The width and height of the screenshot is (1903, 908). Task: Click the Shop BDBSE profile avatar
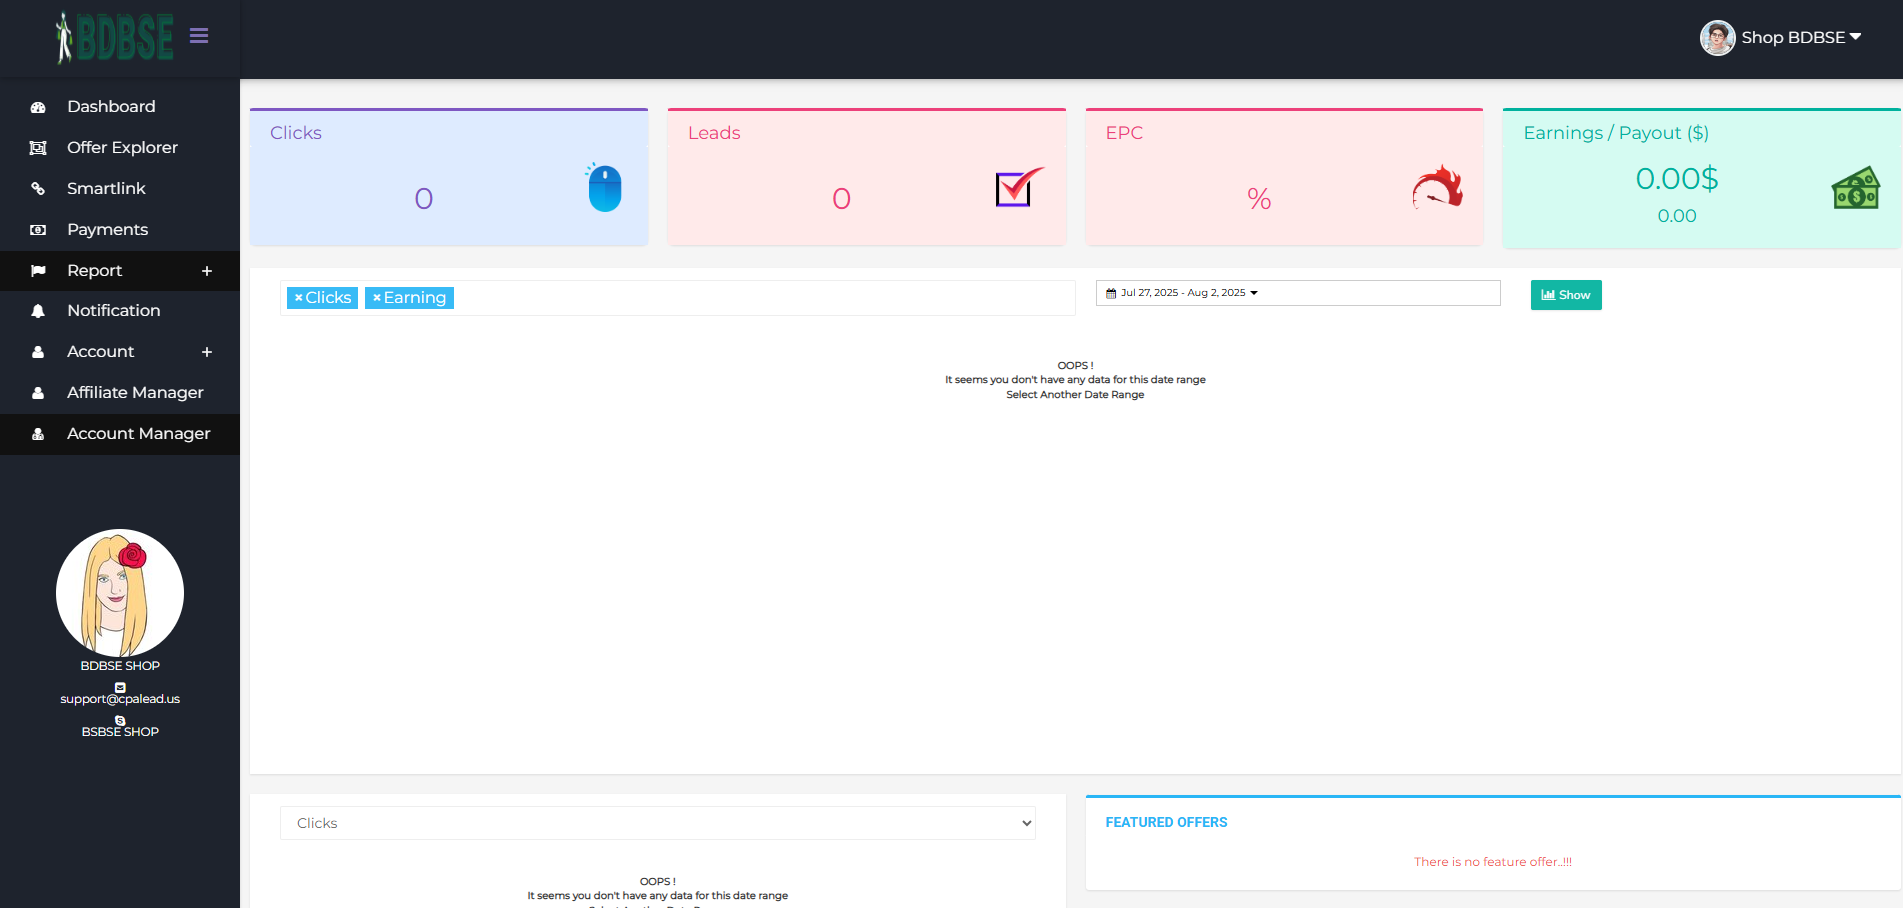[1718, 38]
